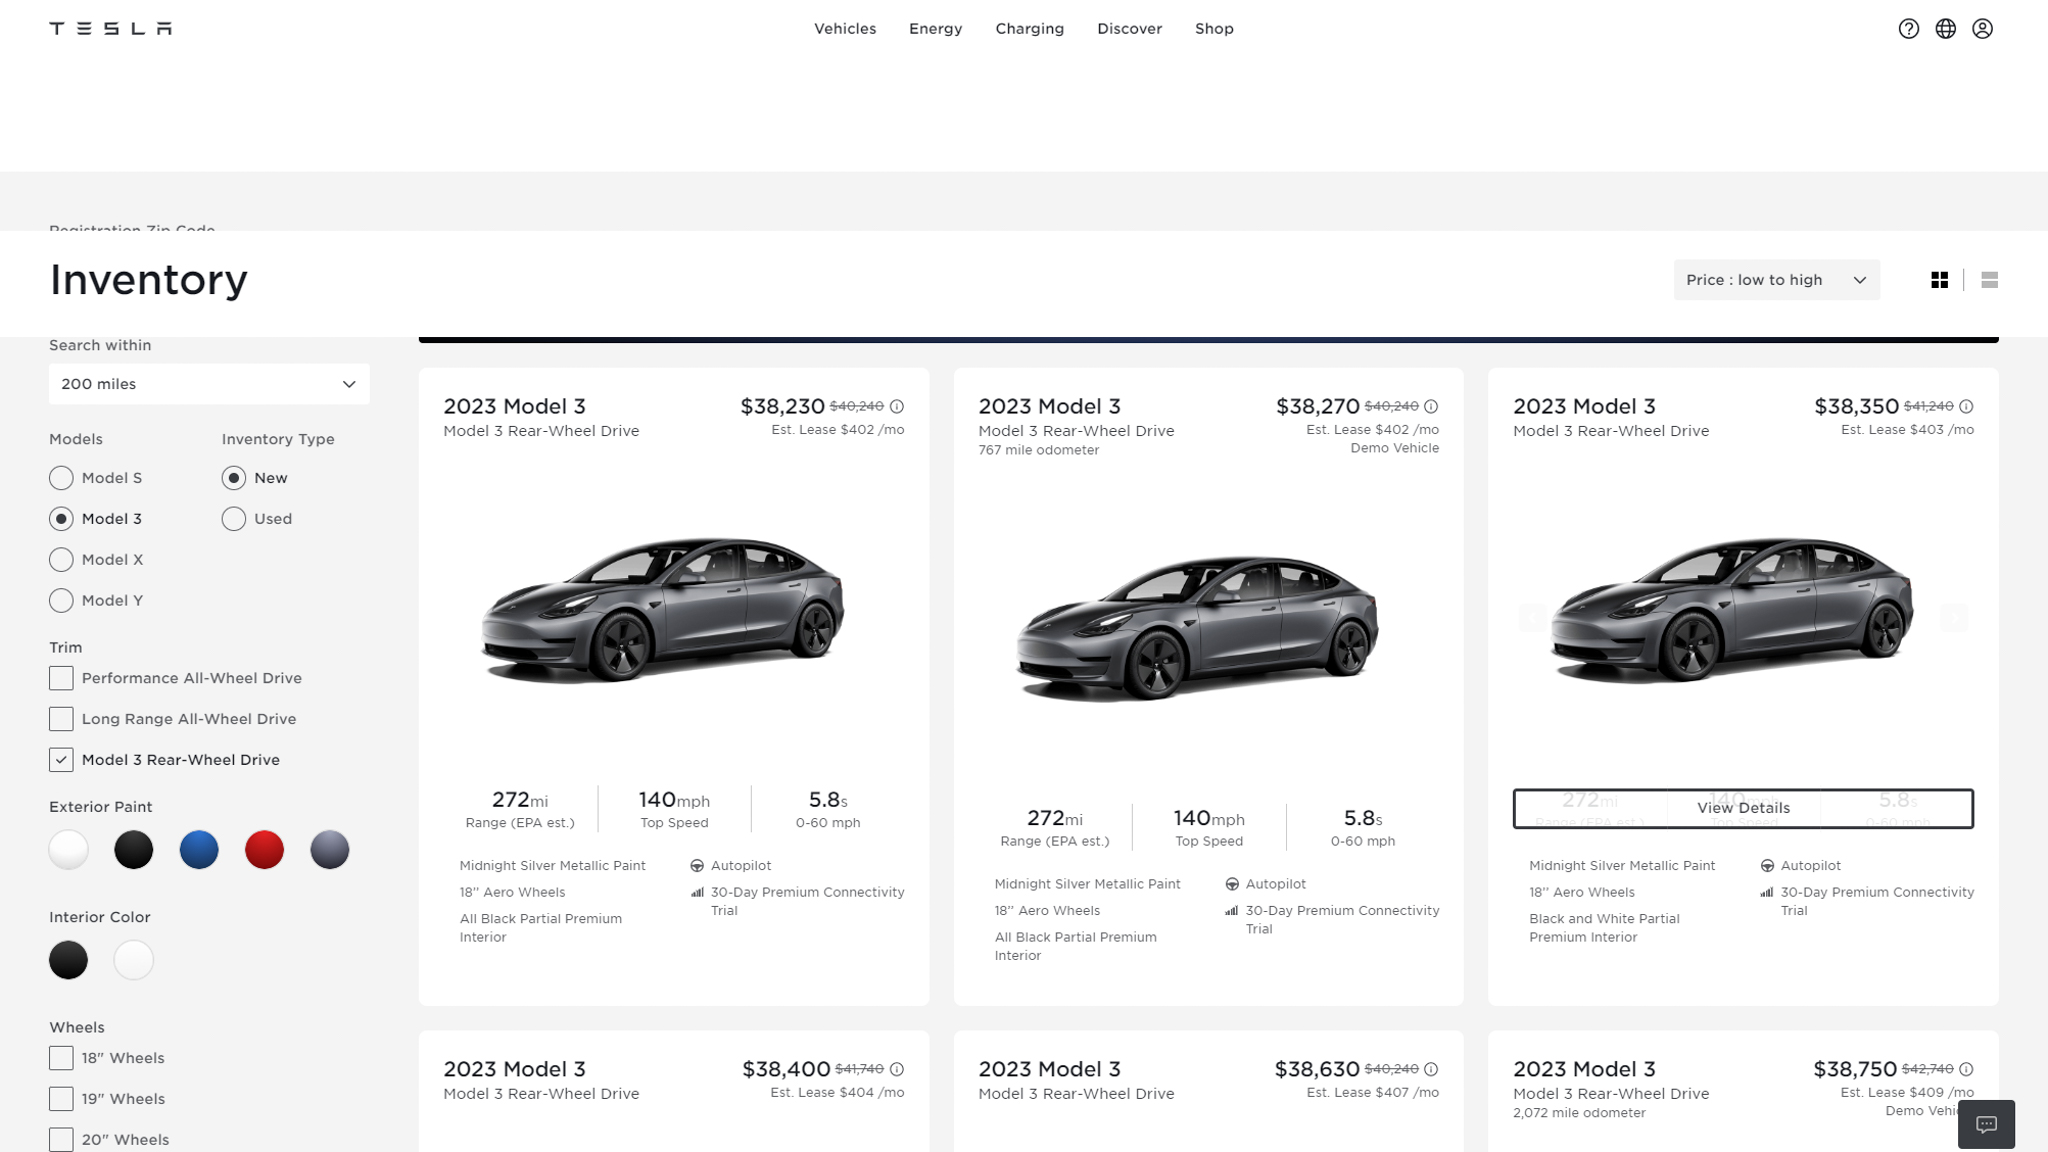Expand the 200 miles search distance dropdown
The width and height of the screenshot is (2048, 1152).
click(x=209, y=384)
